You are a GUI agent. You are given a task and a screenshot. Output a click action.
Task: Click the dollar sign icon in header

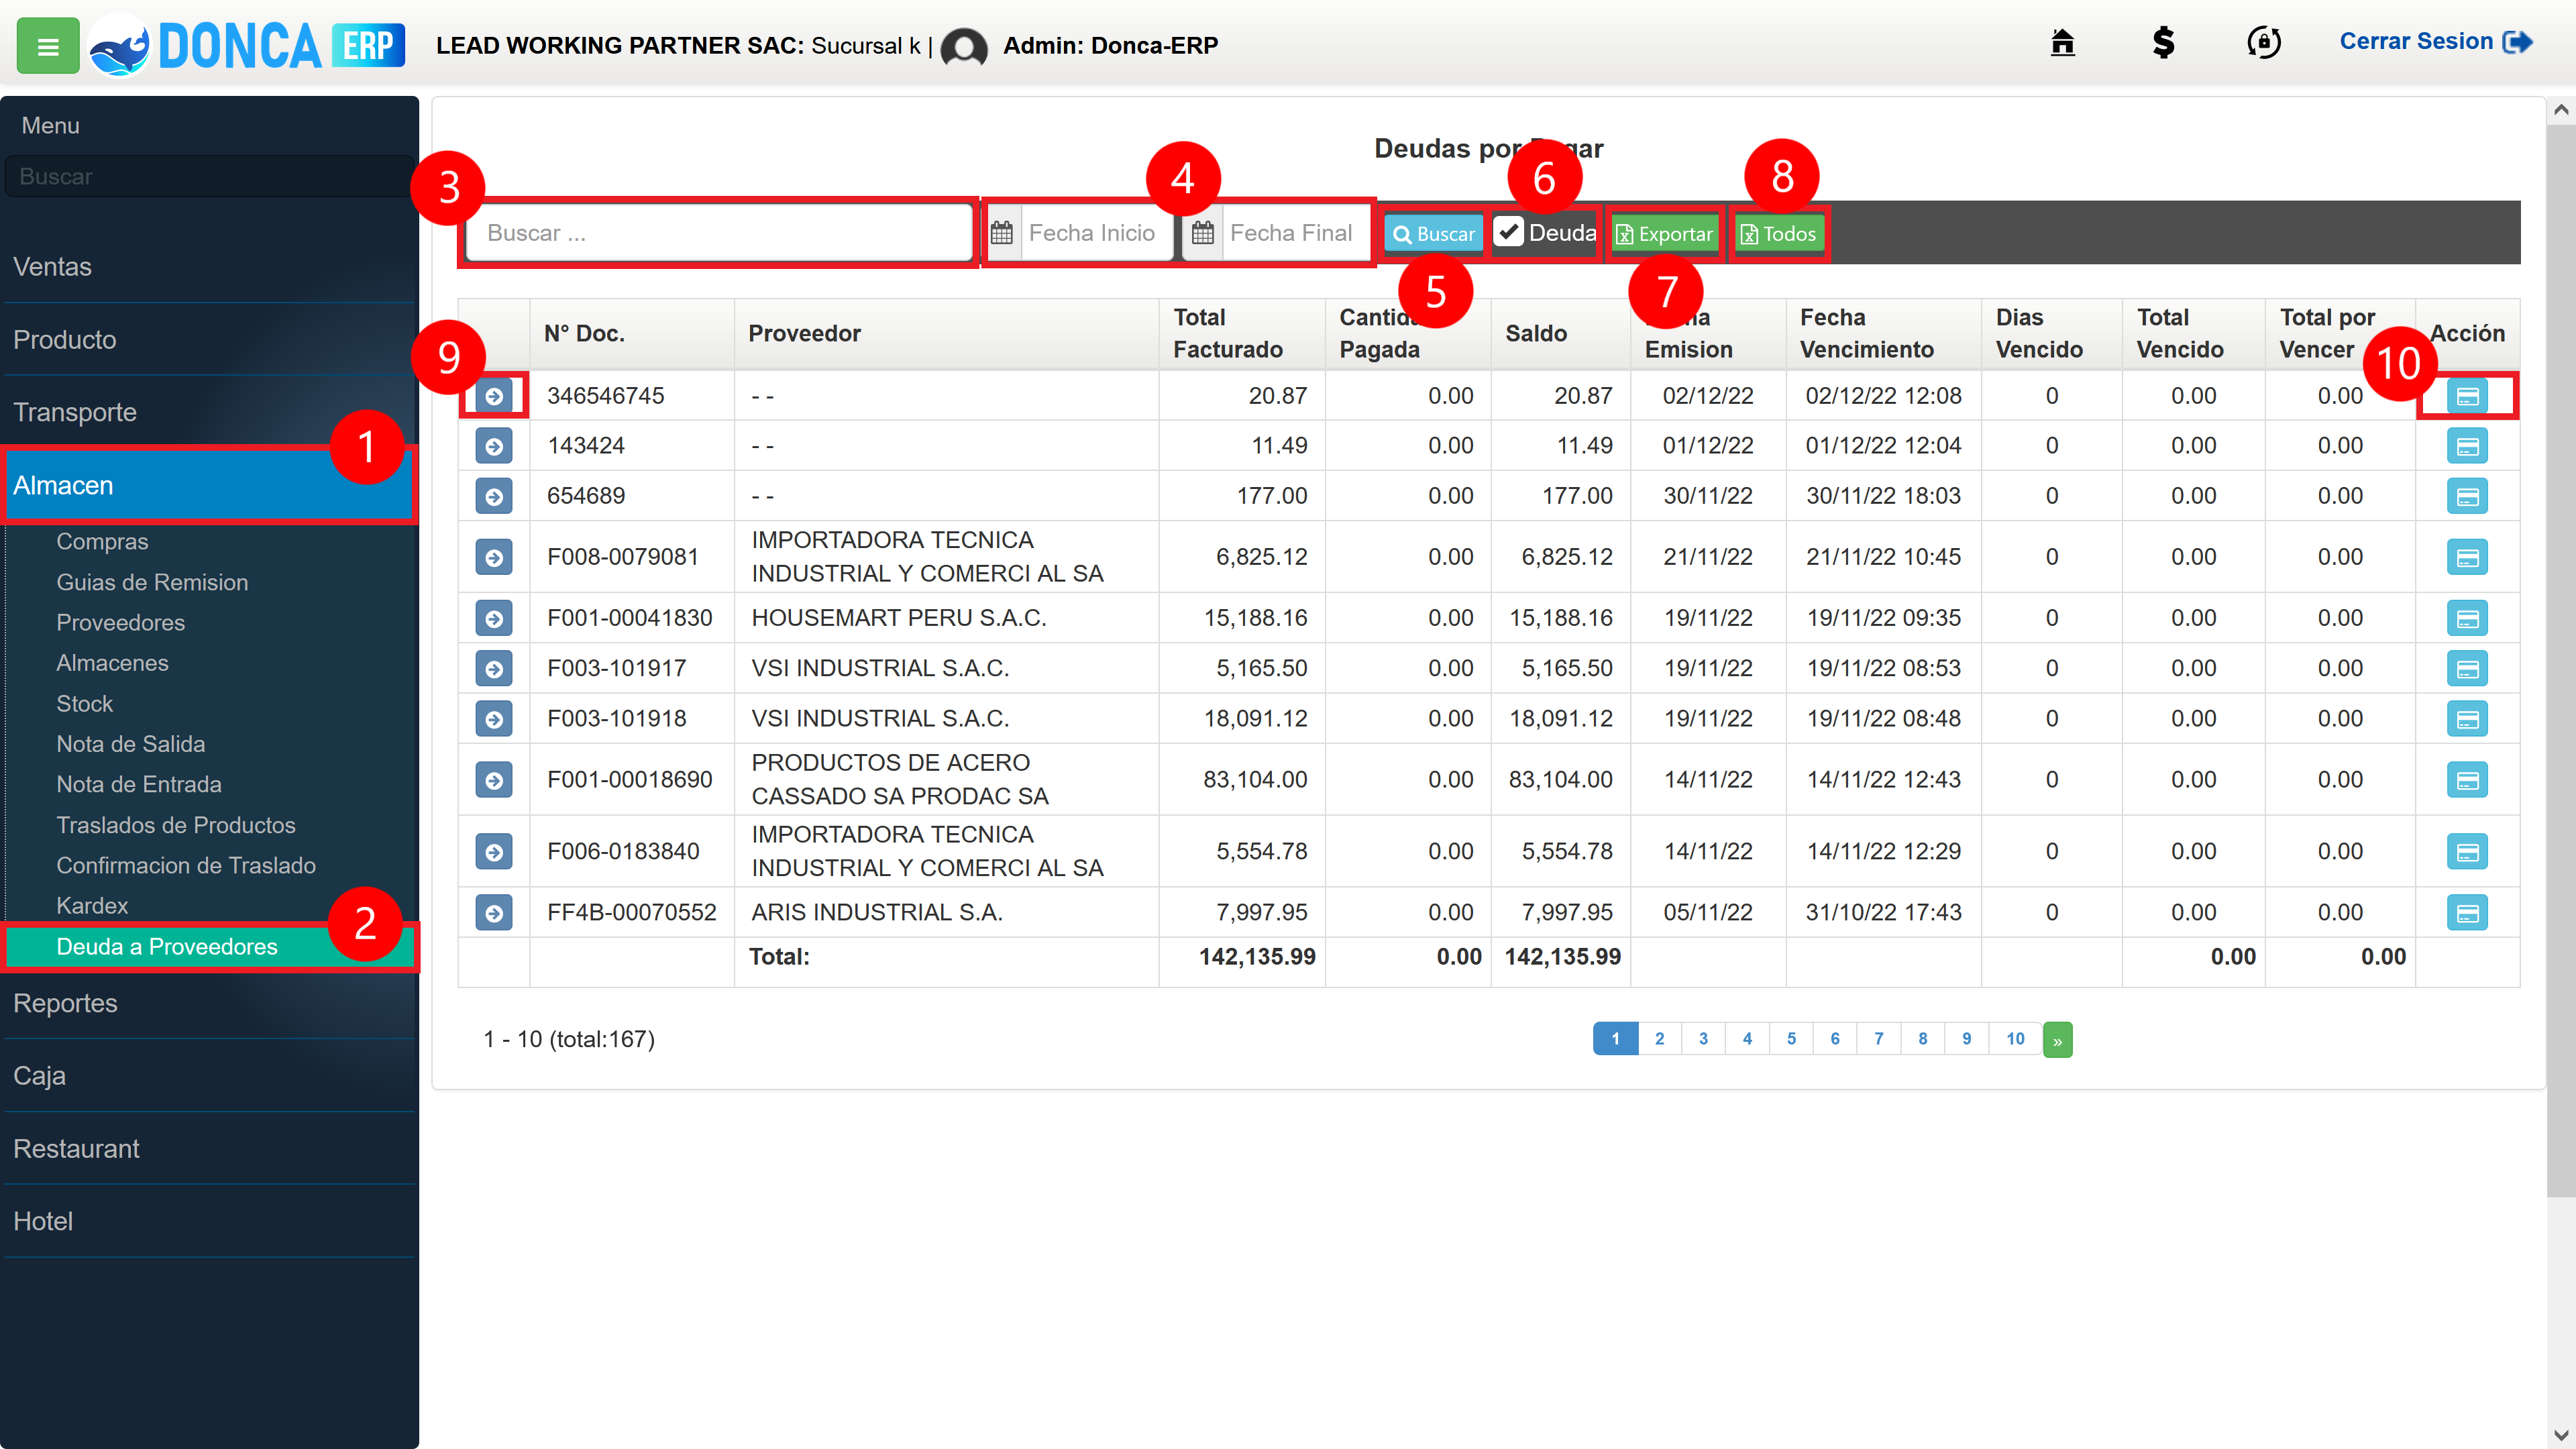2163,42
